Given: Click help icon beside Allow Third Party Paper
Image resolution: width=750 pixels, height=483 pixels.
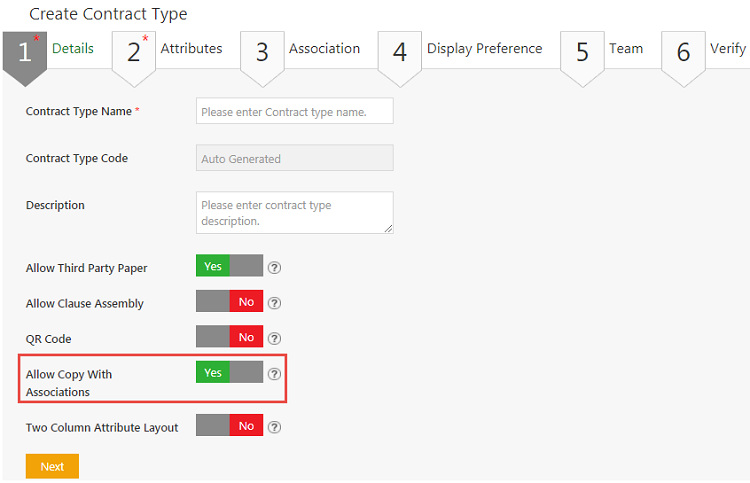Looking at the screenshot, I should coord(275,267).
